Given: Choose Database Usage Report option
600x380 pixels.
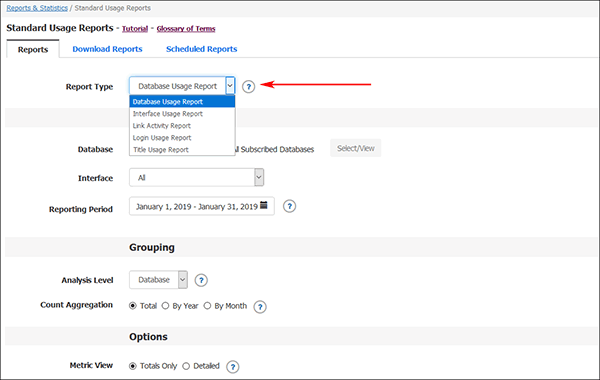Looking at the screenshot, I should click(182, 102).
